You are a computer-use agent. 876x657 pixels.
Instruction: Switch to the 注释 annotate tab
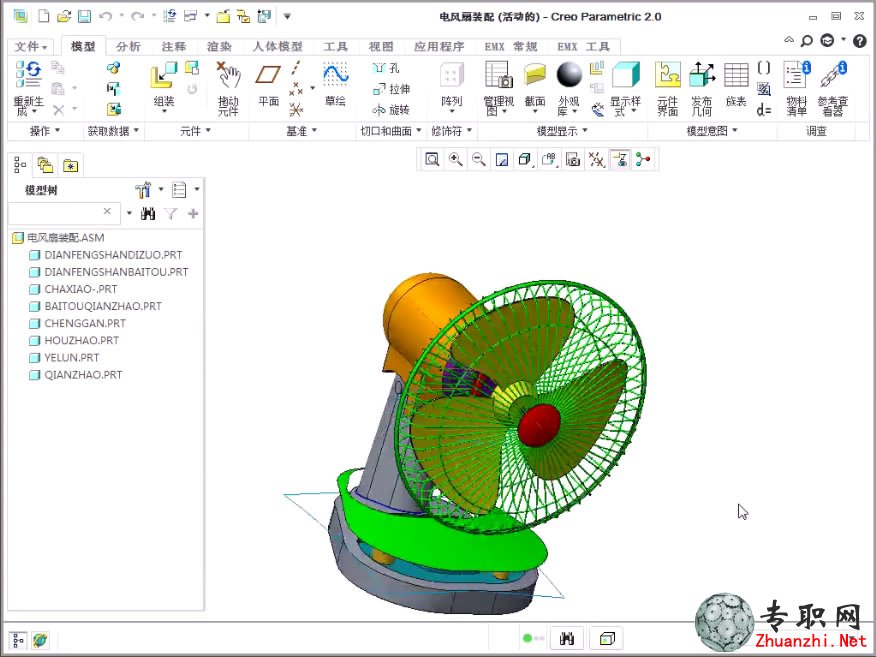pos(174,46)
